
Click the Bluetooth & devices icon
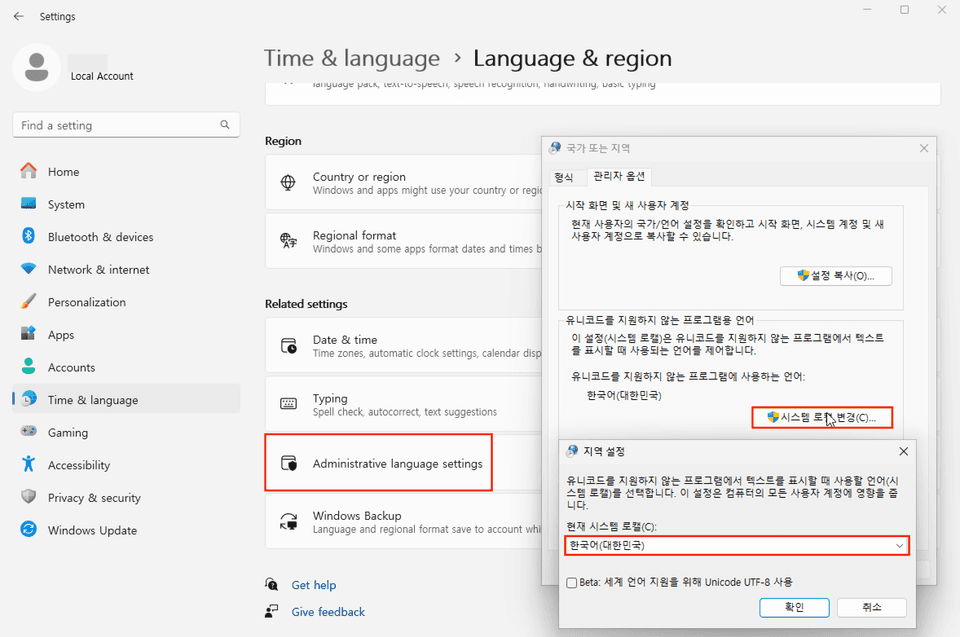tap(29, 237)
